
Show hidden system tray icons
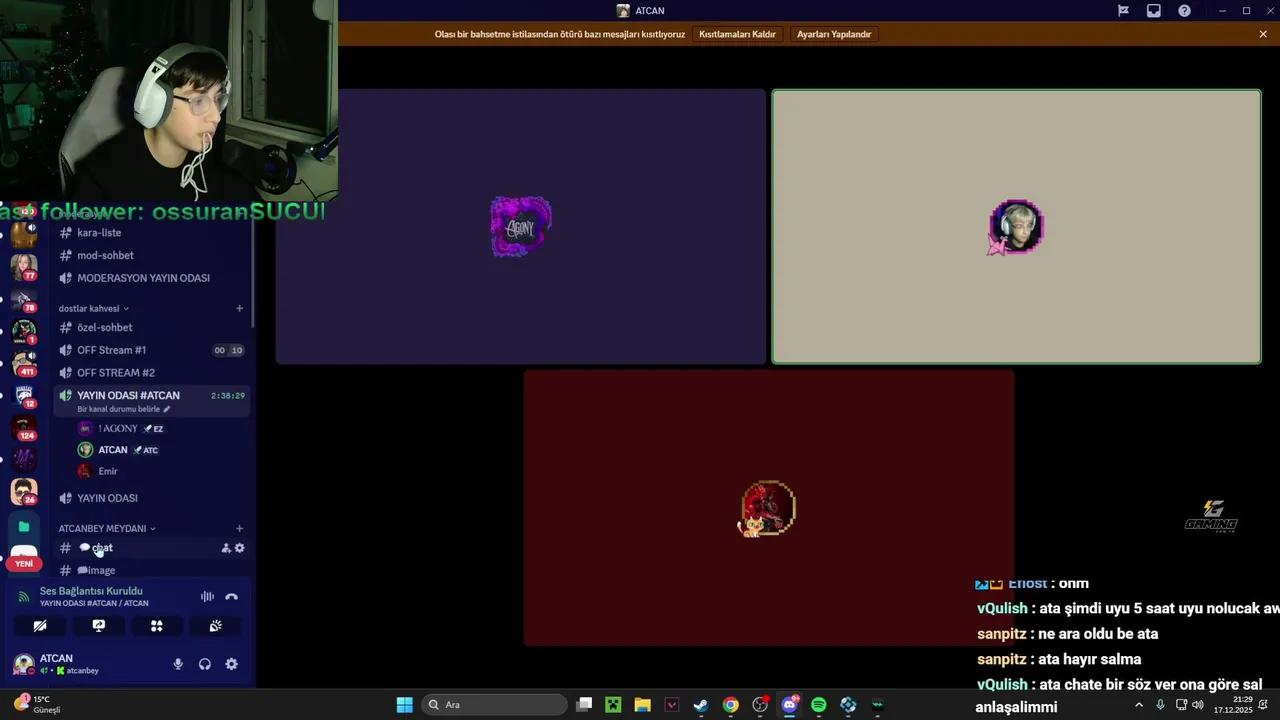click(x=1138, y=705)
